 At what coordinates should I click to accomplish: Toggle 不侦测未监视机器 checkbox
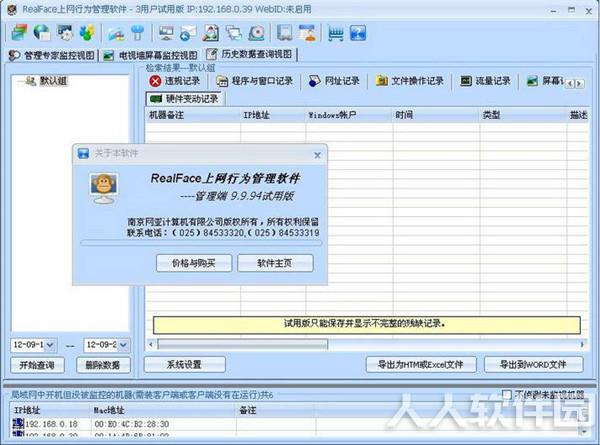click(507, 394)
